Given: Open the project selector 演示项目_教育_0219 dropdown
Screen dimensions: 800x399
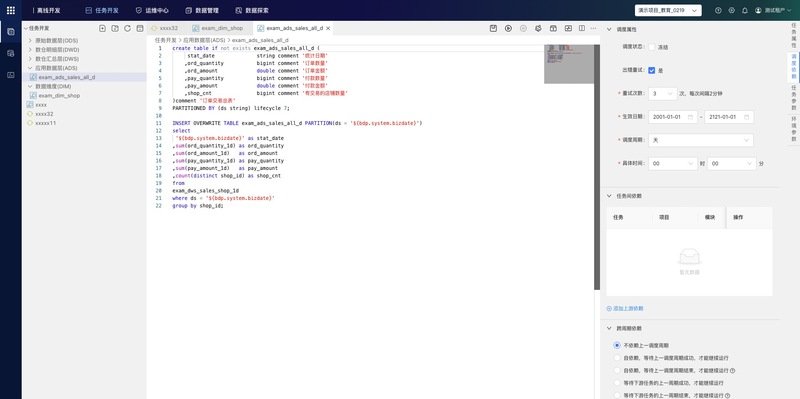Looking at the screenshot, I should coord(668,10).
